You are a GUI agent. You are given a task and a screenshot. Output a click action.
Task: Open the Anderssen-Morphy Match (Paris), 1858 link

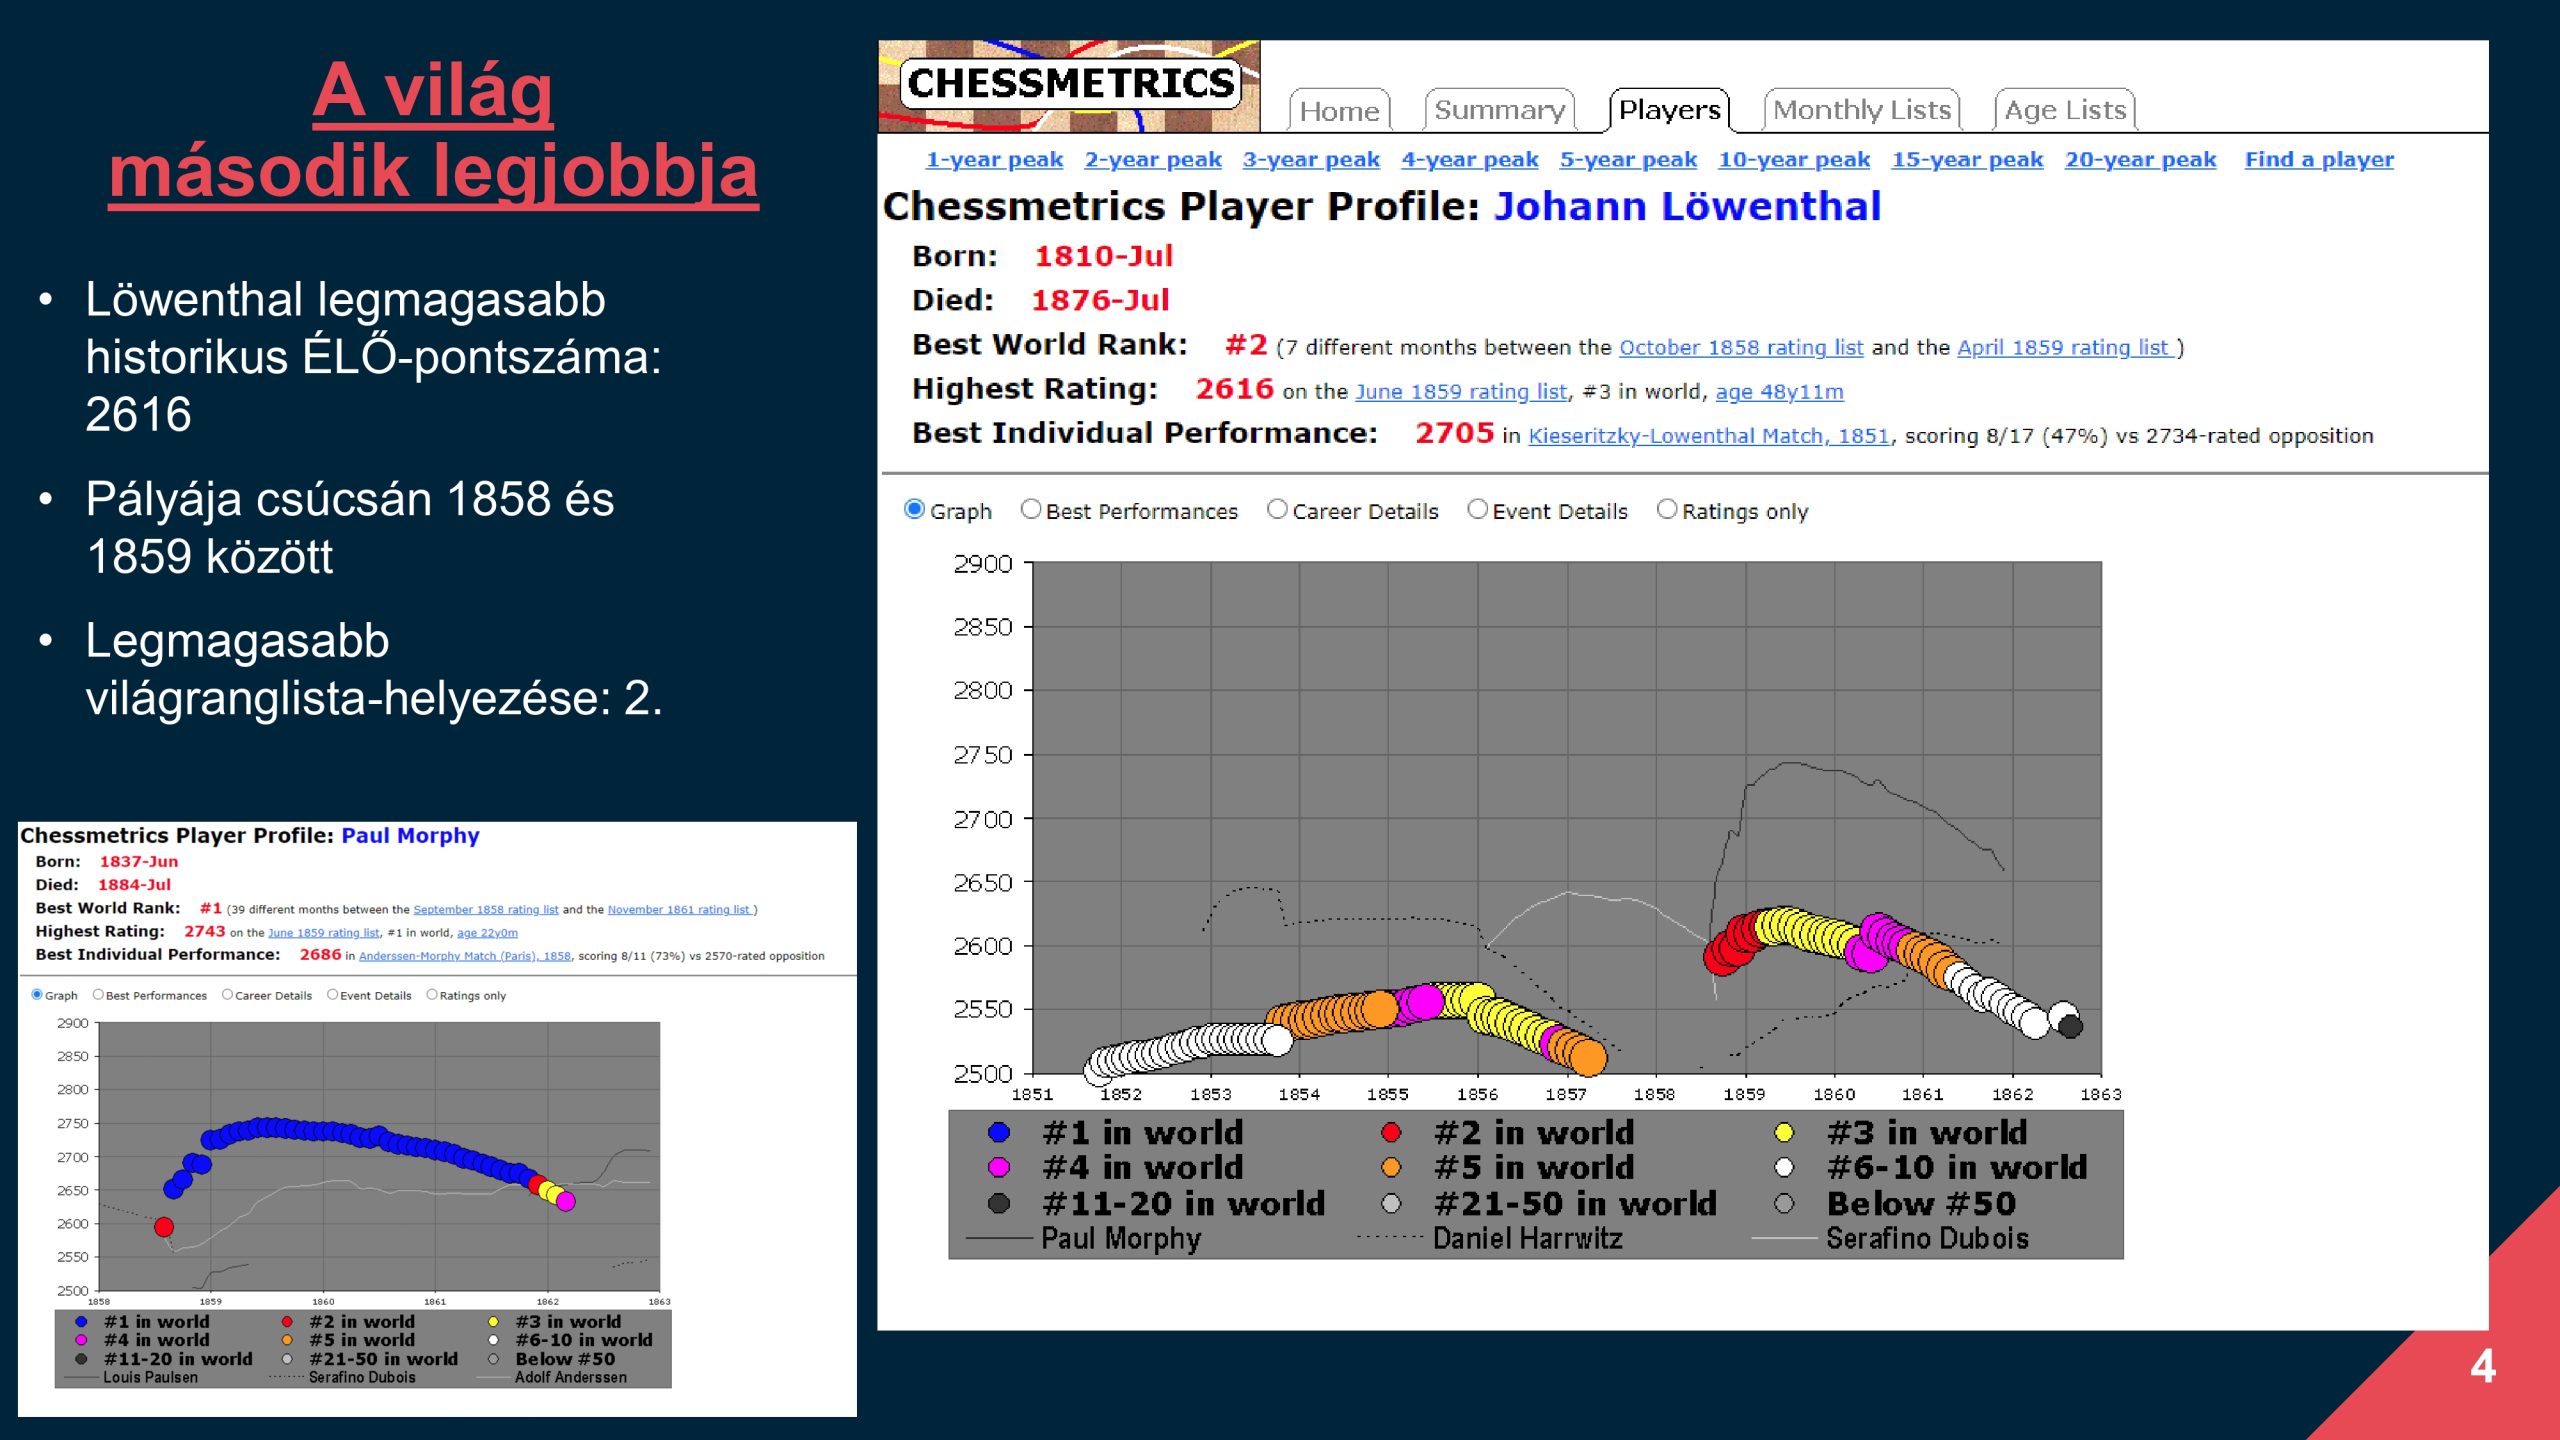(465, 956)
